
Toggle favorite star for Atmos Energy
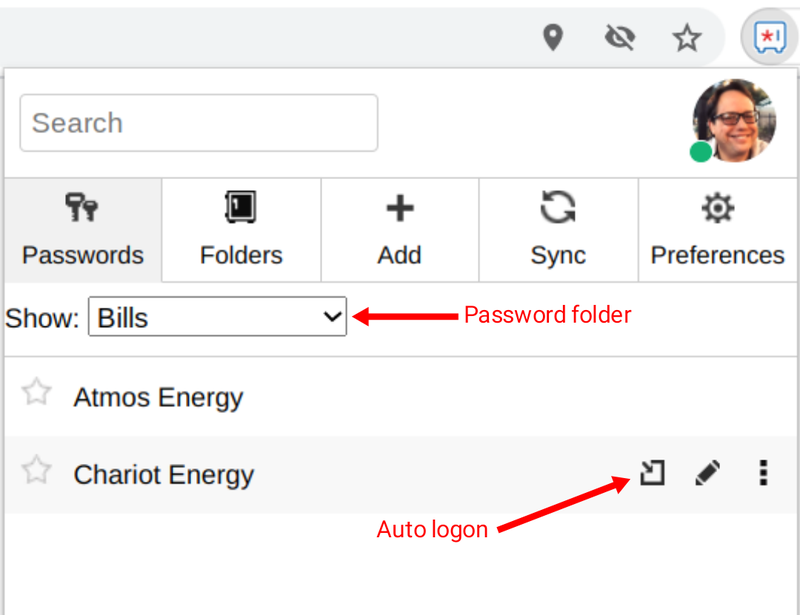click(36, 392)
